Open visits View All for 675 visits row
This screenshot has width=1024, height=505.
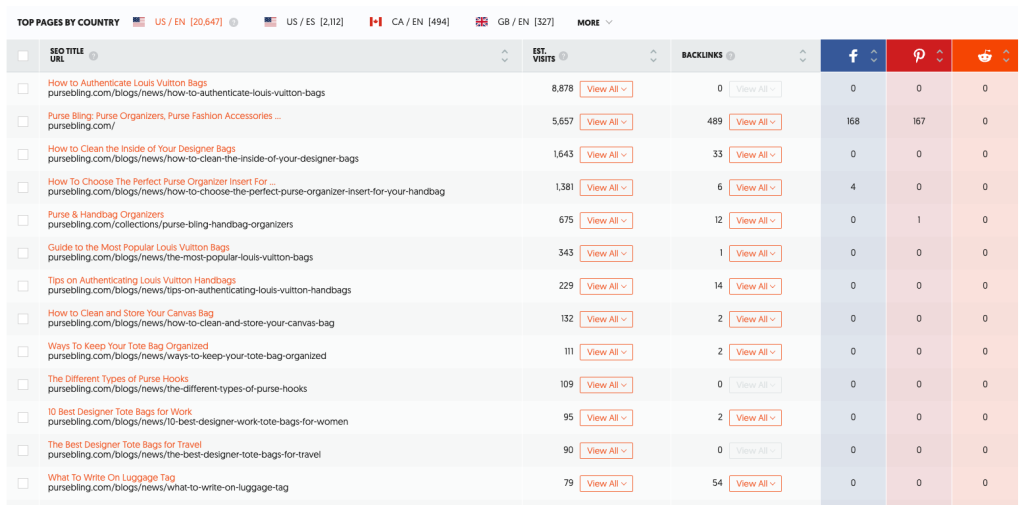click(x=606, y=220)
